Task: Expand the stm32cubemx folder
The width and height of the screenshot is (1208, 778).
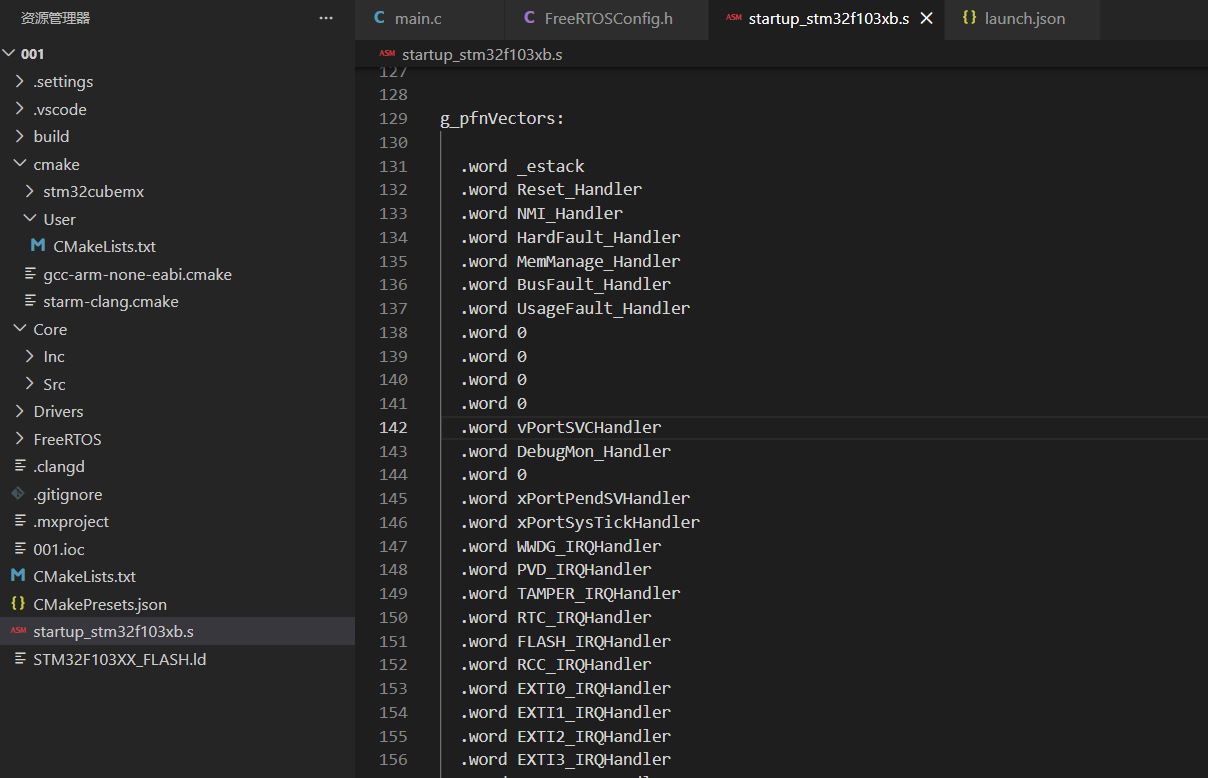Action: [30, 191]
